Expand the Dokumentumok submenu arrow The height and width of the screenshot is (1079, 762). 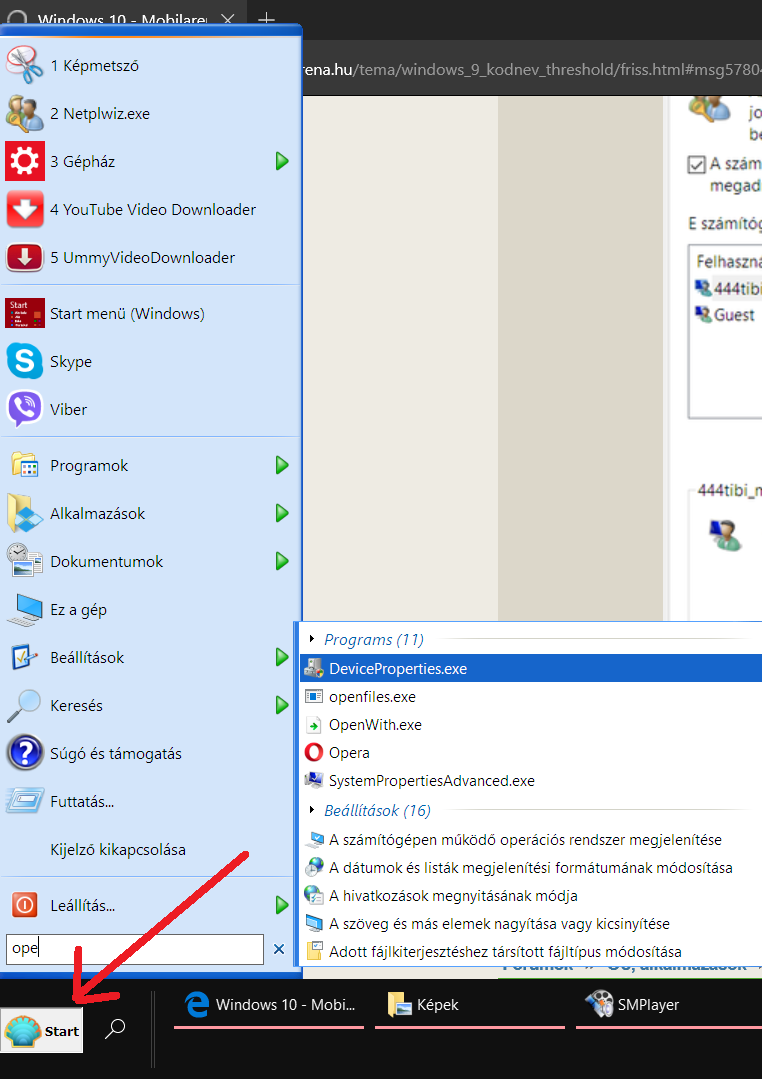[282, 561]
